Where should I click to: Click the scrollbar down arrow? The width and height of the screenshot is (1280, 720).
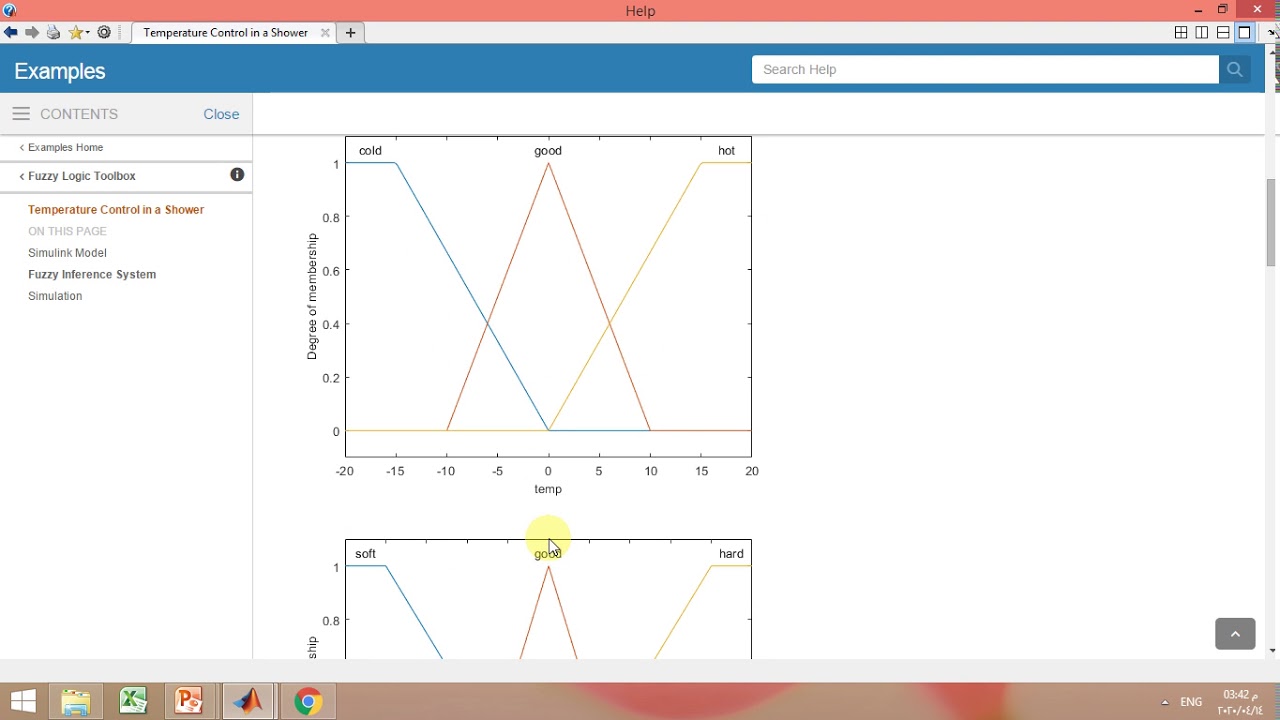pyautogui.click(x=1272, y=651)
